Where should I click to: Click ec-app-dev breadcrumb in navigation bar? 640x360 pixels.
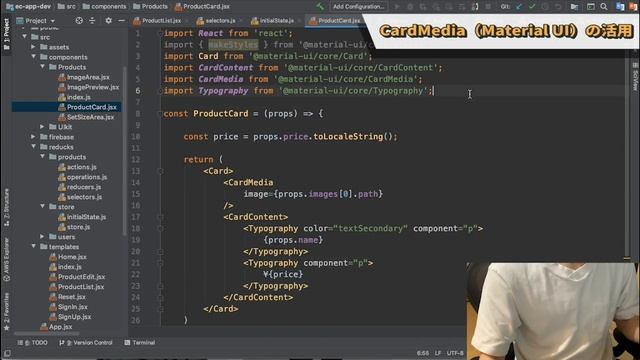click(x=28, y=7)
